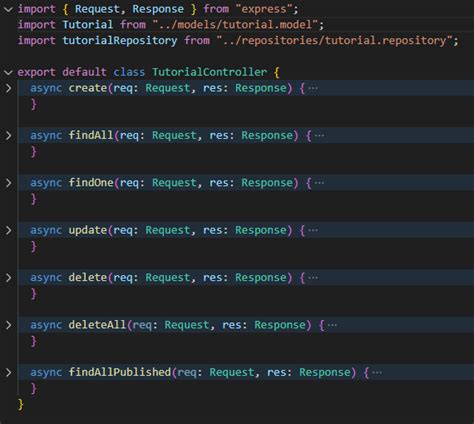Click the ellipsis after deleteAll's opening brace
The height and width of the screenshot is (424, 474).
click(332, 325)
